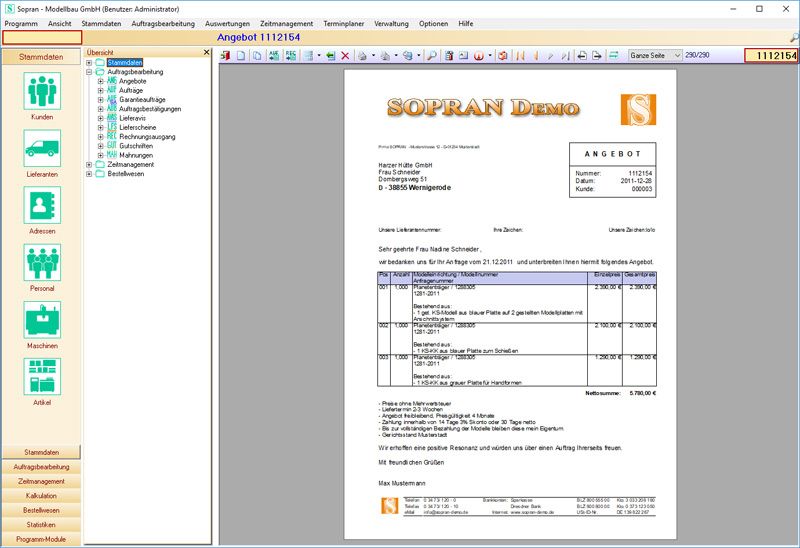
Task: Click the clipboard toolbar icon
Action: pyautogui.click(x=449, y=56)
